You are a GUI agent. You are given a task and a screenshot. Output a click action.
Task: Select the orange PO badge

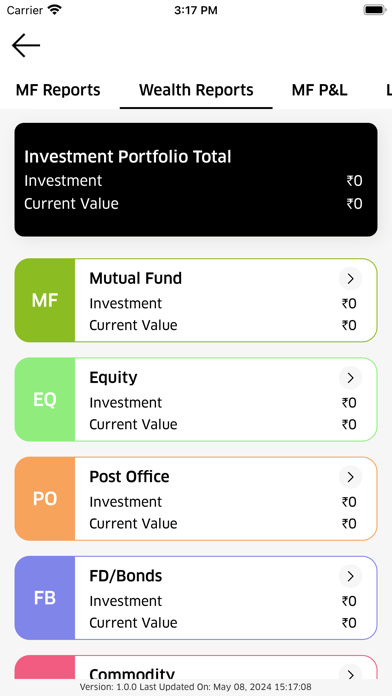45,499
